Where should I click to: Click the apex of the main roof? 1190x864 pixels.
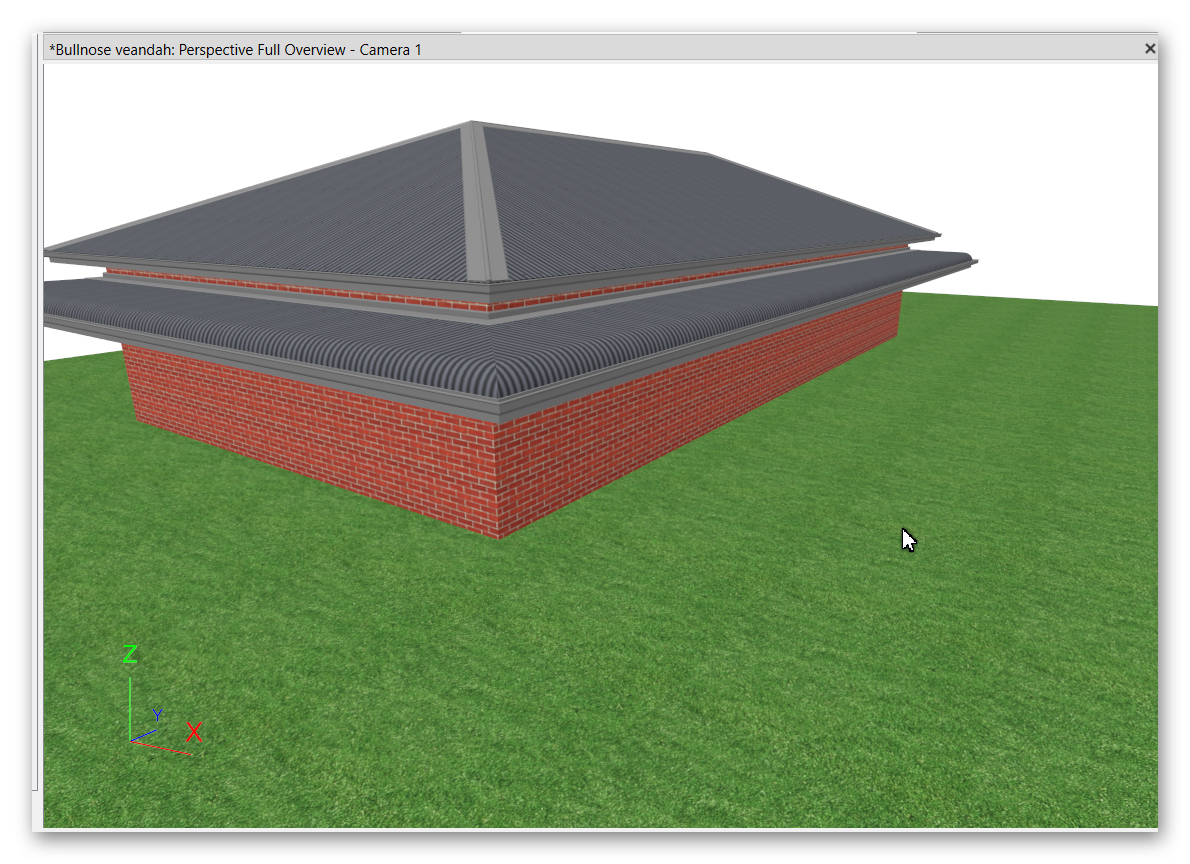[471, 124]
